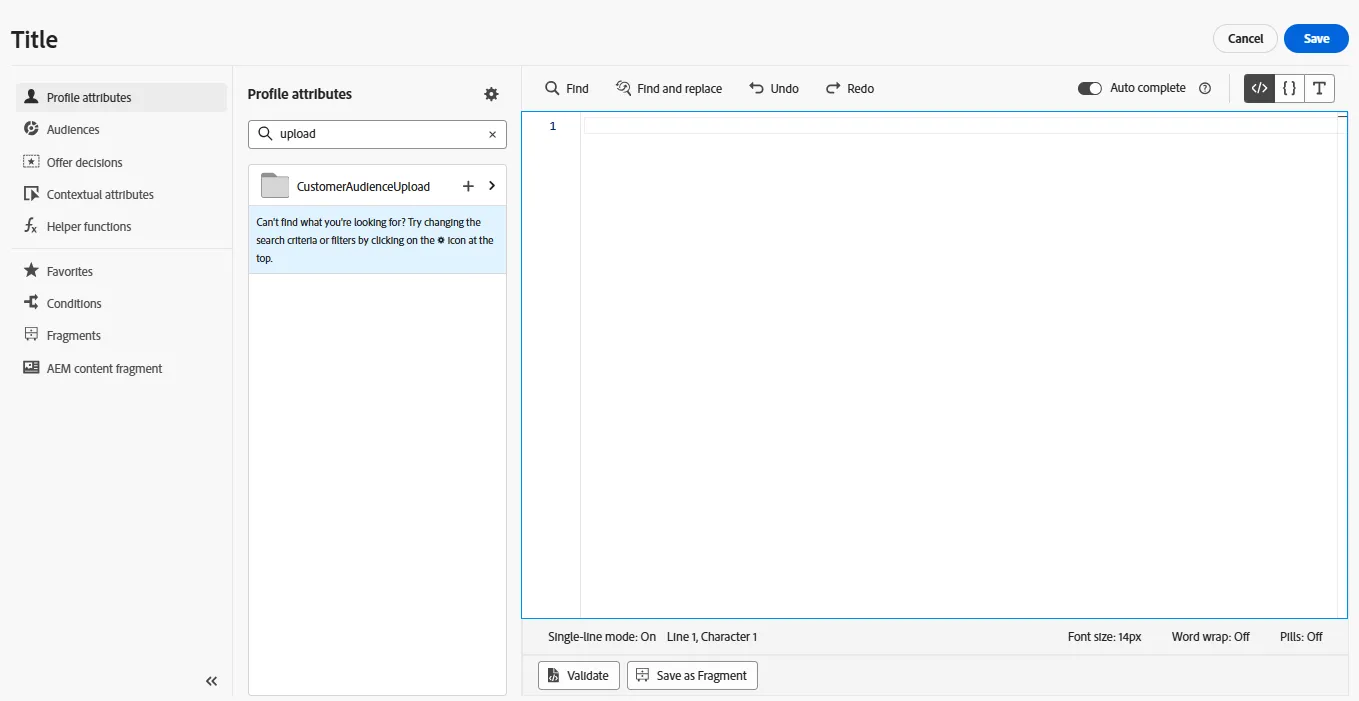
Task: Open Contextual attributes section
Action: (122, 194)
